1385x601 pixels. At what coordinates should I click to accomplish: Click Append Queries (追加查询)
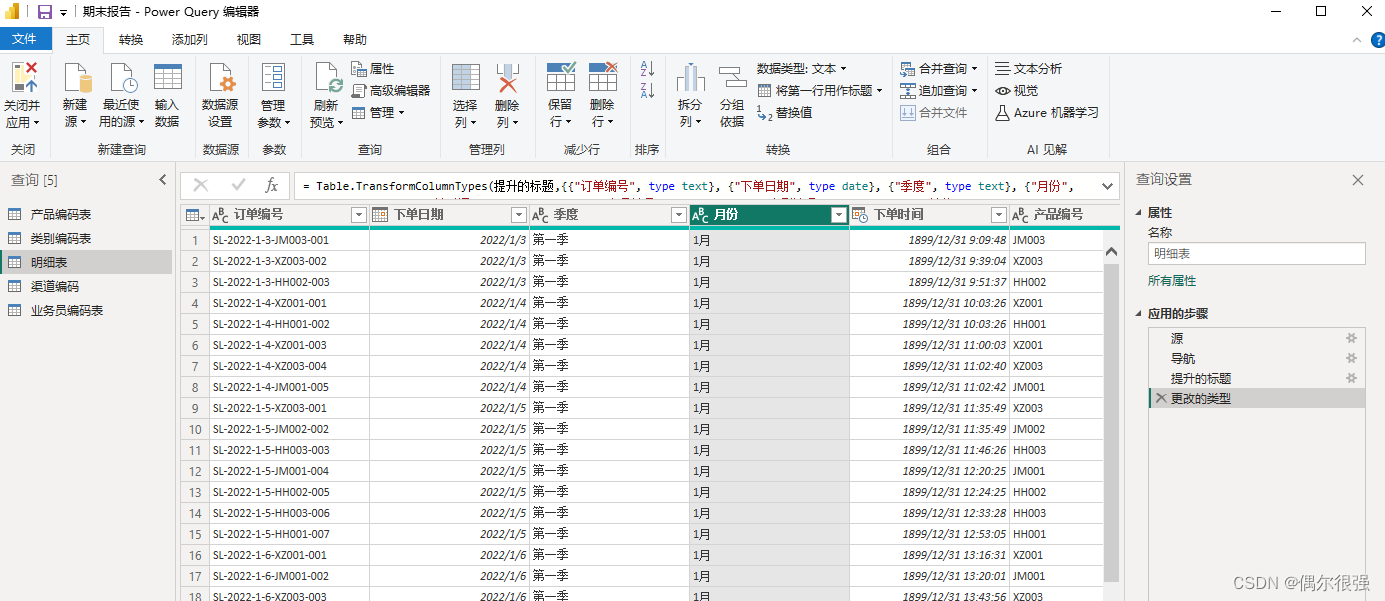[938, 90]
